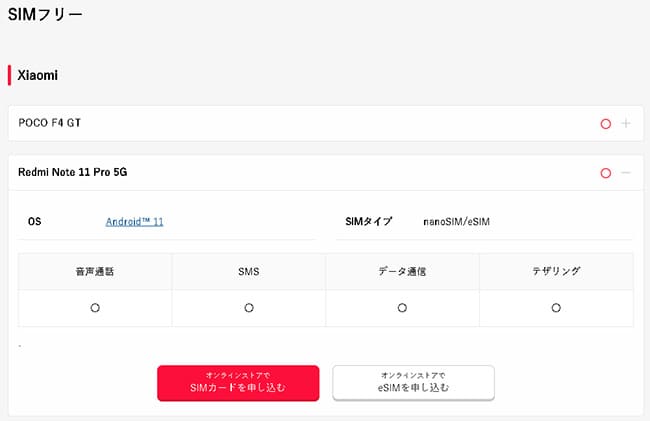Expand the POCO F4 GT plus icon

click(626, 124)
